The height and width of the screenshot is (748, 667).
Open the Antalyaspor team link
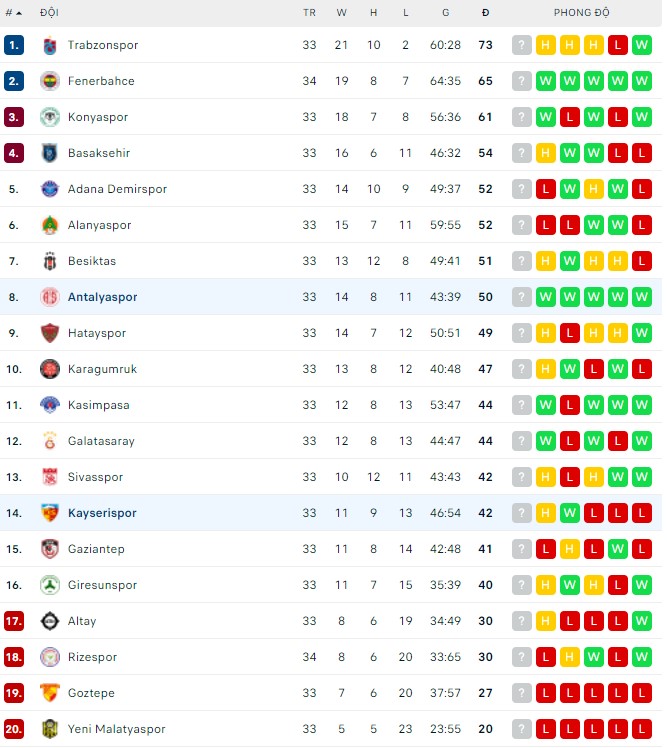(102, 297)
